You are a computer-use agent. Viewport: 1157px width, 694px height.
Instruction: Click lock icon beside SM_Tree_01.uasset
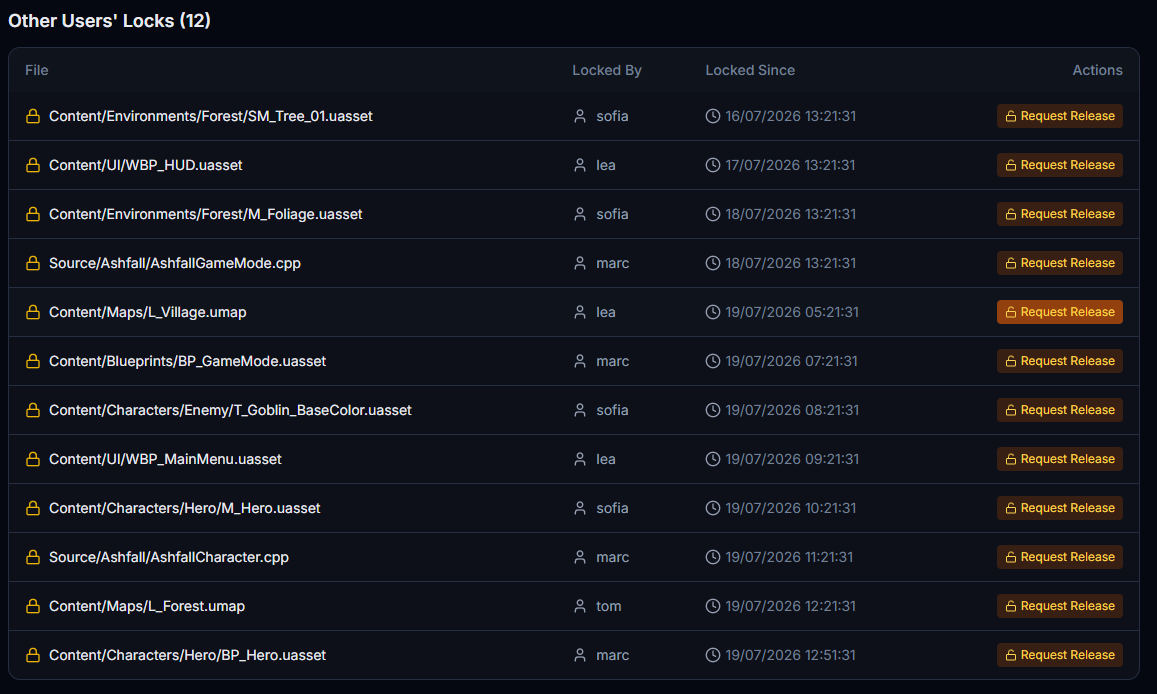(x=32, y=116)
